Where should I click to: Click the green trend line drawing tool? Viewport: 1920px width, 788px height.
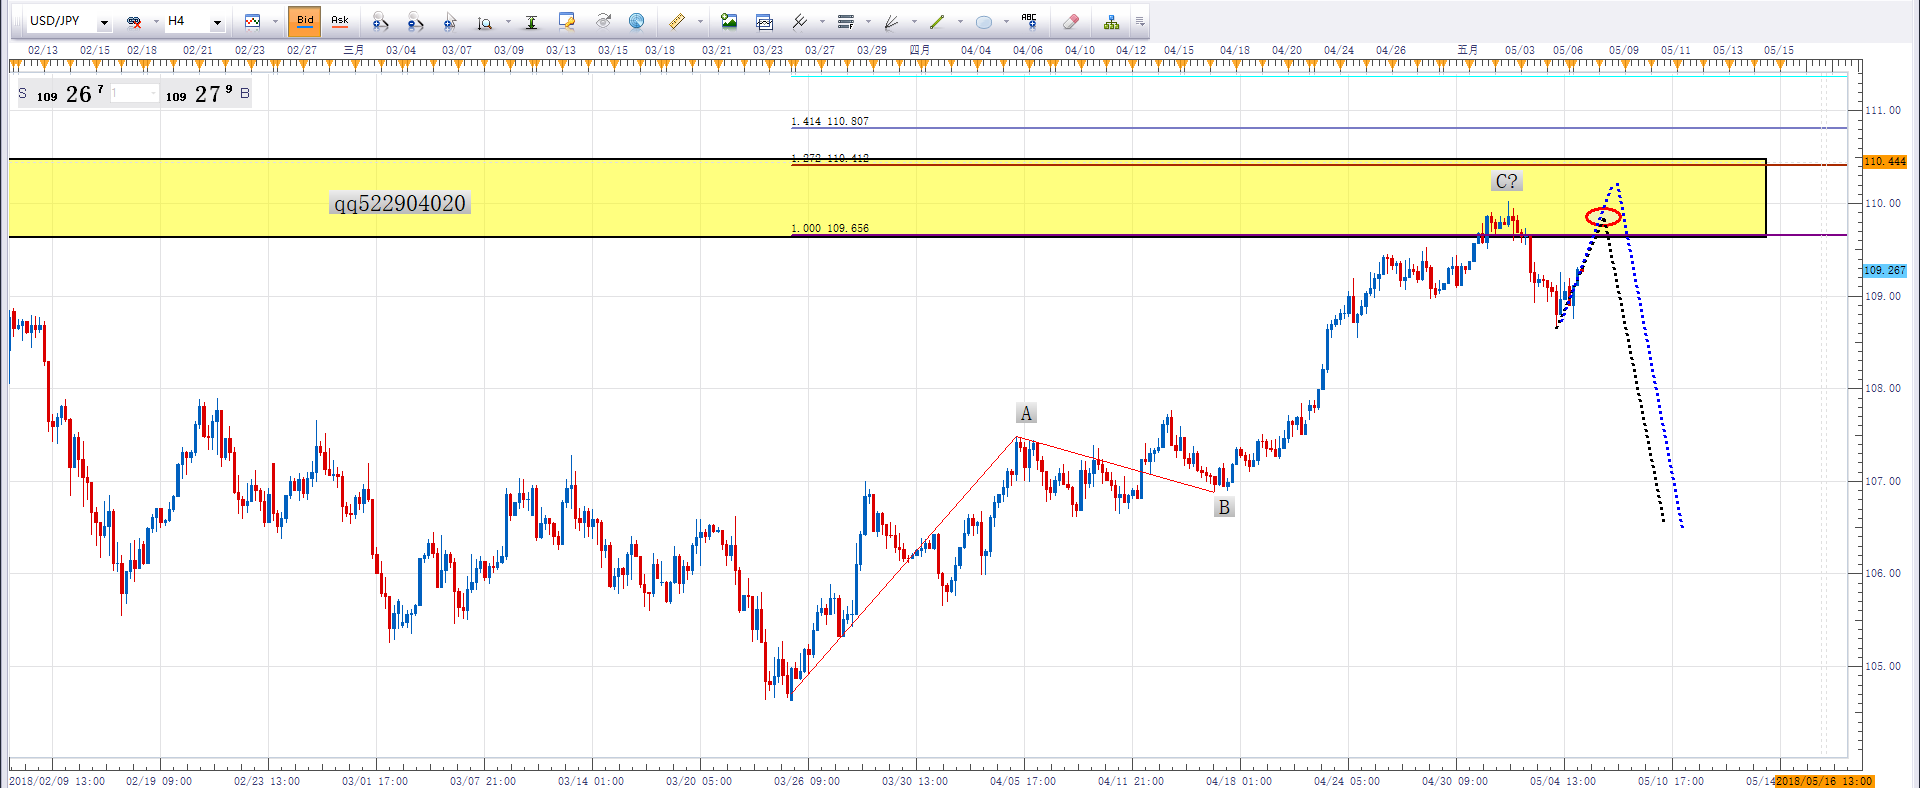[x=937, y=21]
